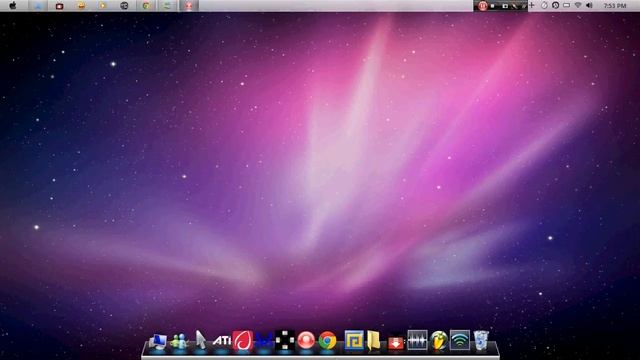
Task: Launch FL Studio from the dock
Action: click(x=439, y=341)
